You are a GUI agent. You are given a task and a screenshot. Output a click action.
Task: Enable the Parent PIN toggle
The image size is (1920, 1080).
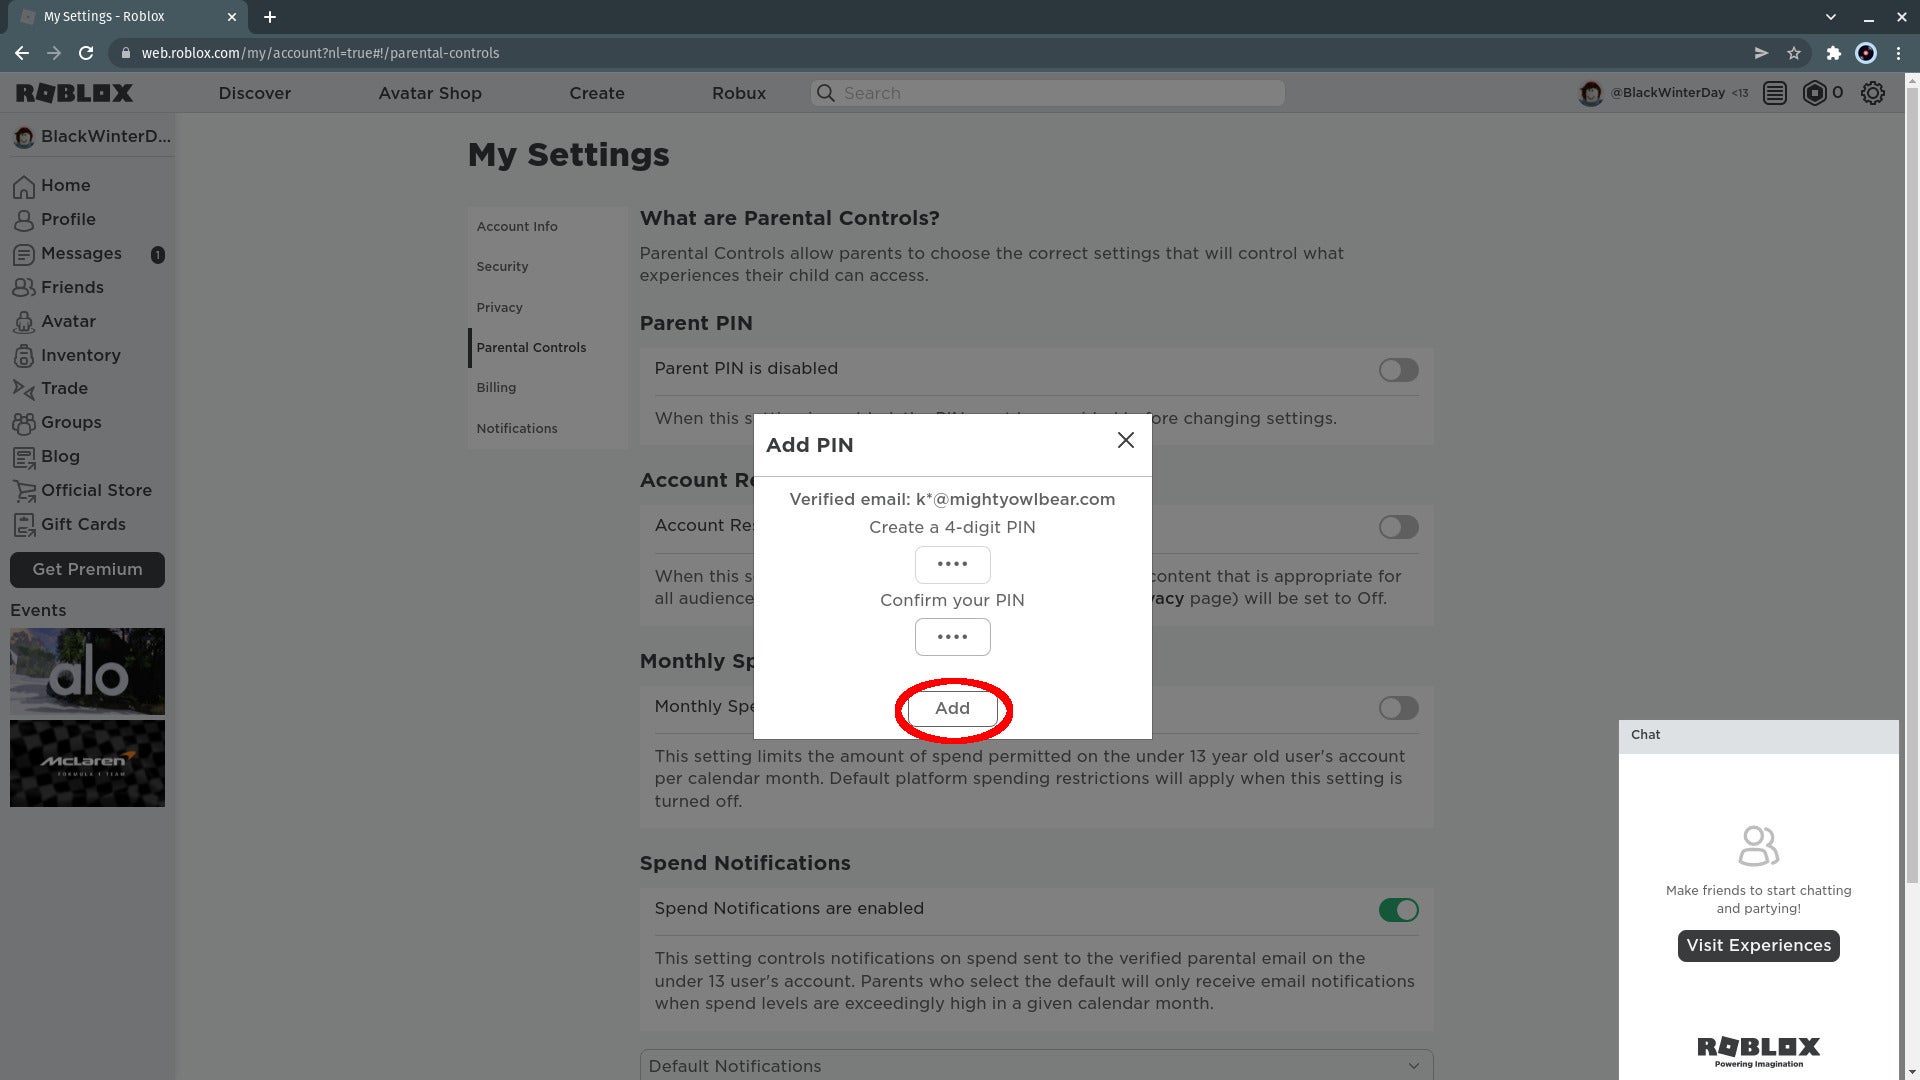[1398, 370]
